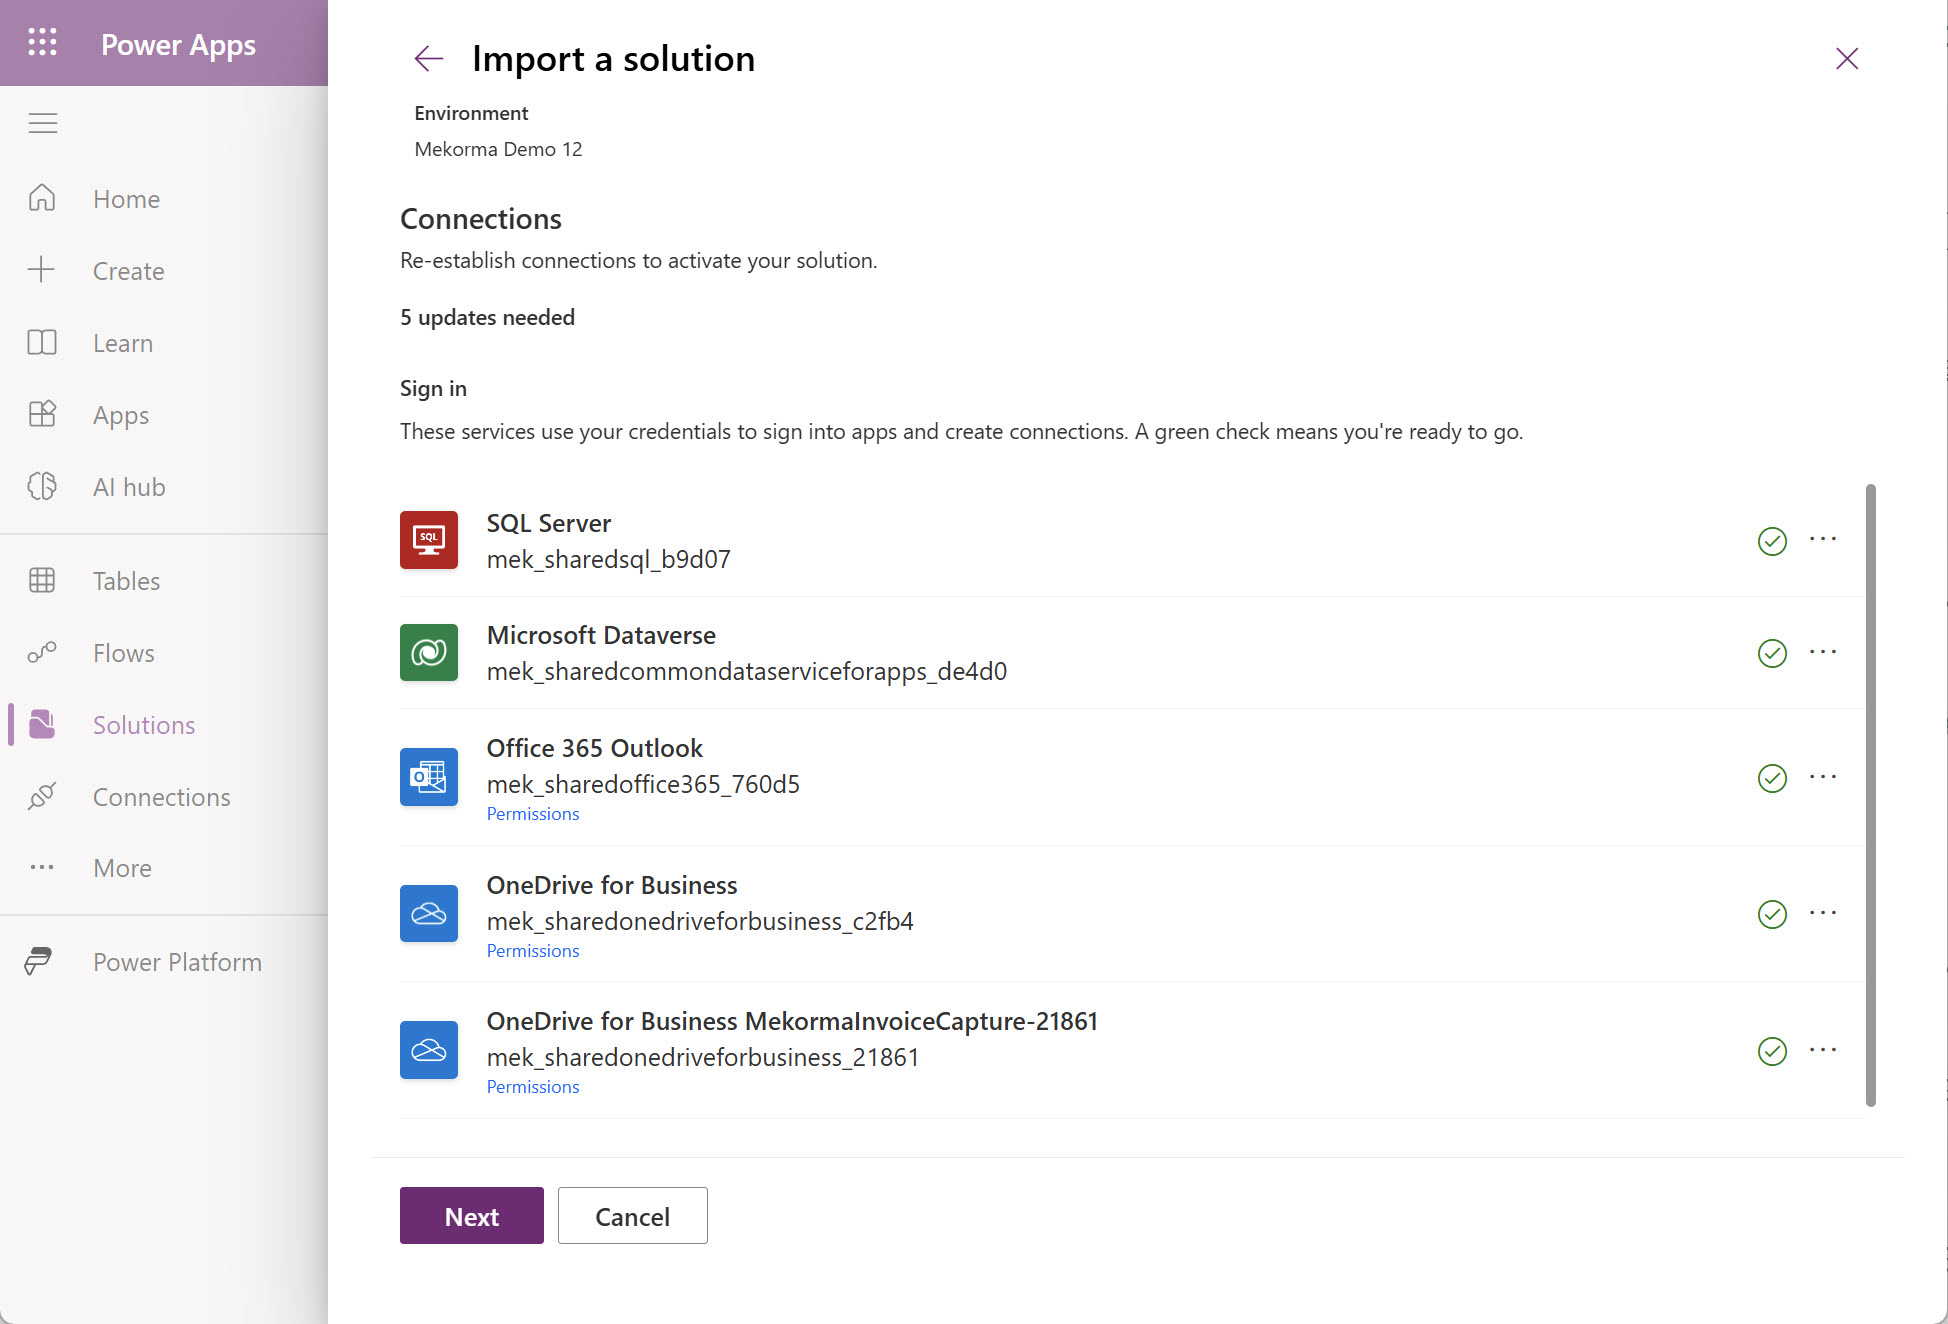1948x1324 pixels.
Task: Open AI hub label in sidebar
Action: click(x=129, y=487)
